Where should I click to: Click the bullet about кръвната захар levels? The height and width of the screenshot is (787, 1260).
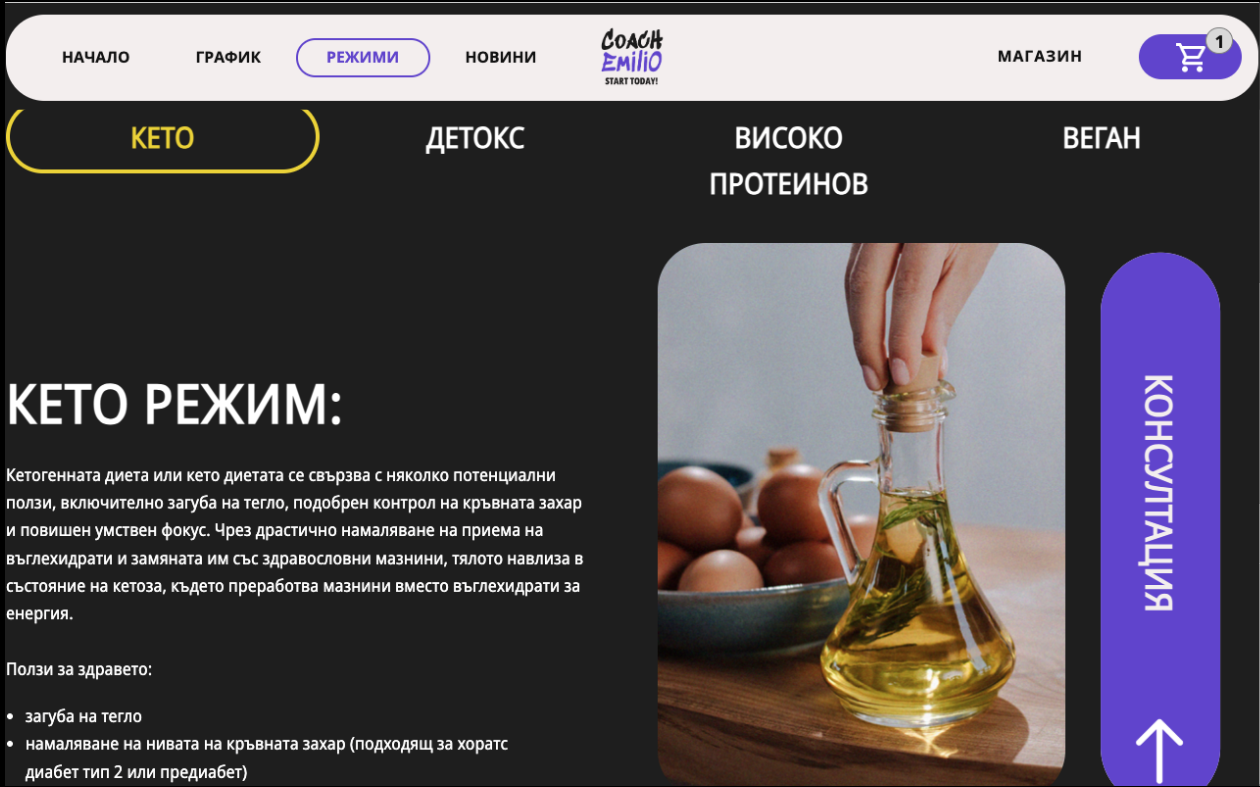pyautogui.click(x=267, y=759)
